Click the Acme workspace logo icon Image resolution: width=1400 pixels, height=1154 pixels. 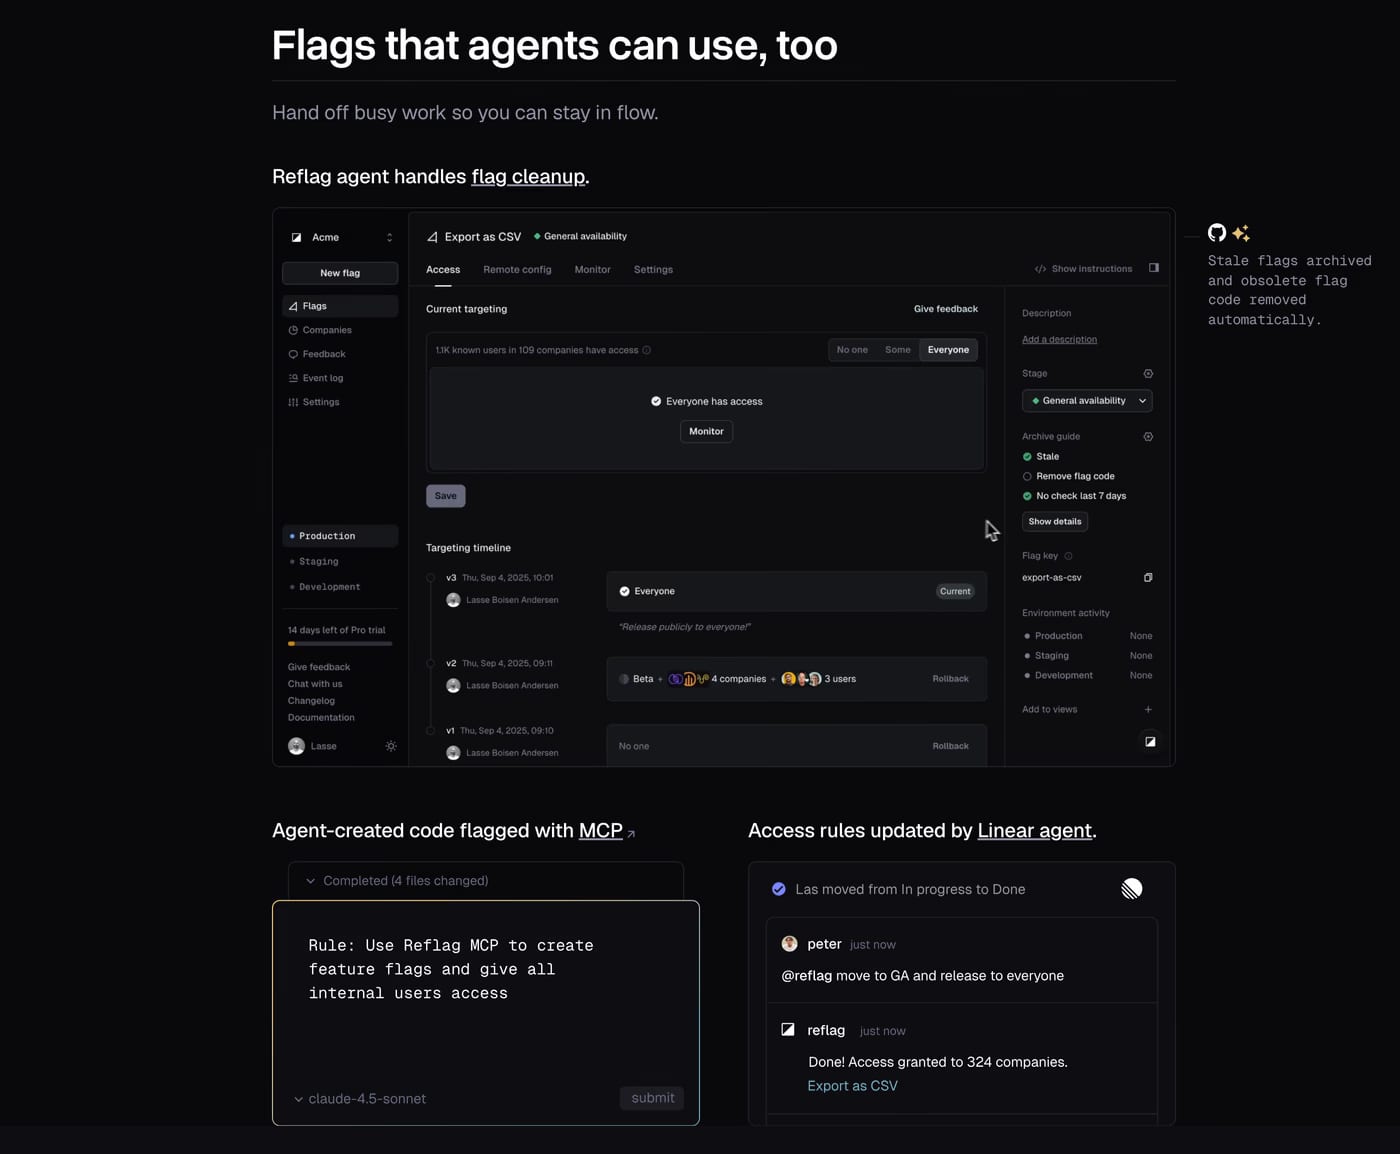tap(296, 237)
